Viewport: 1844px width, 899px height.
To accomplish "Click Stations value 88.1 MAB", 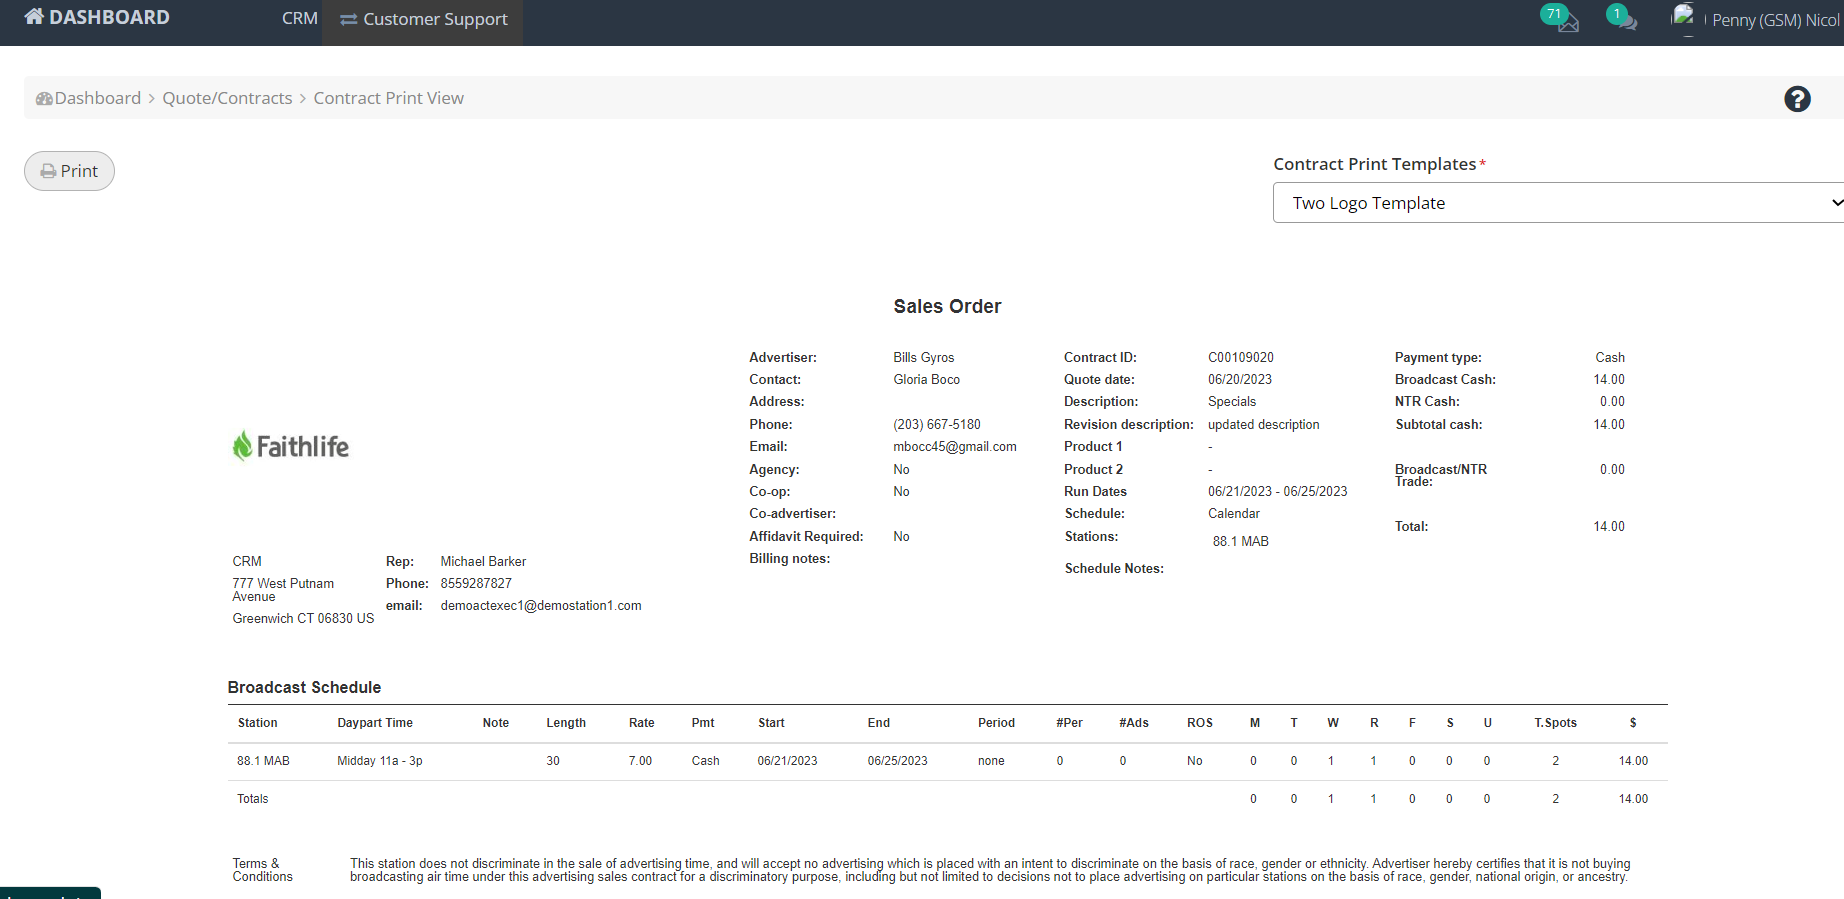I will click(1241, 541).
